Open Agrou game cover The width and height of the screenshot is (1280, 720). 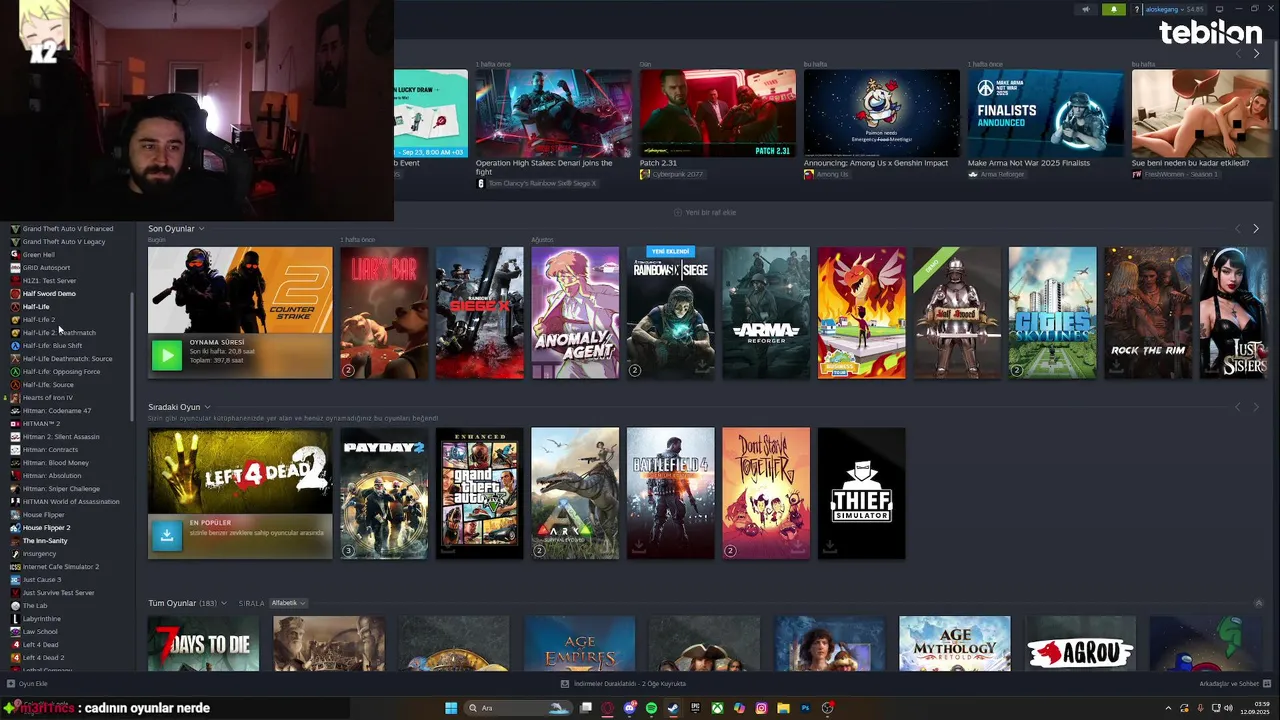(x=1080, y=644)
